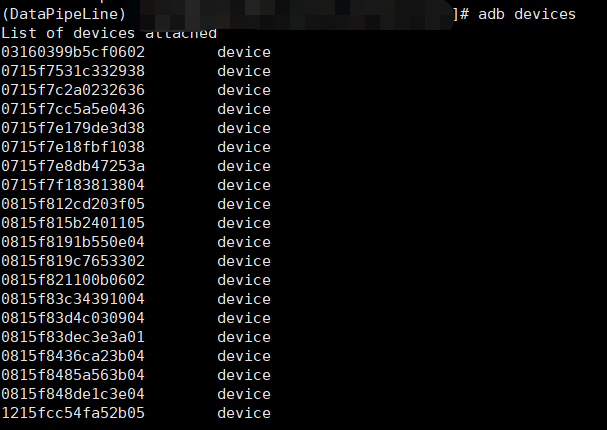The width and height of the screenshot is (607, 430).
Task: Click the "List of devices attached" line
Action: pos(109,33)
